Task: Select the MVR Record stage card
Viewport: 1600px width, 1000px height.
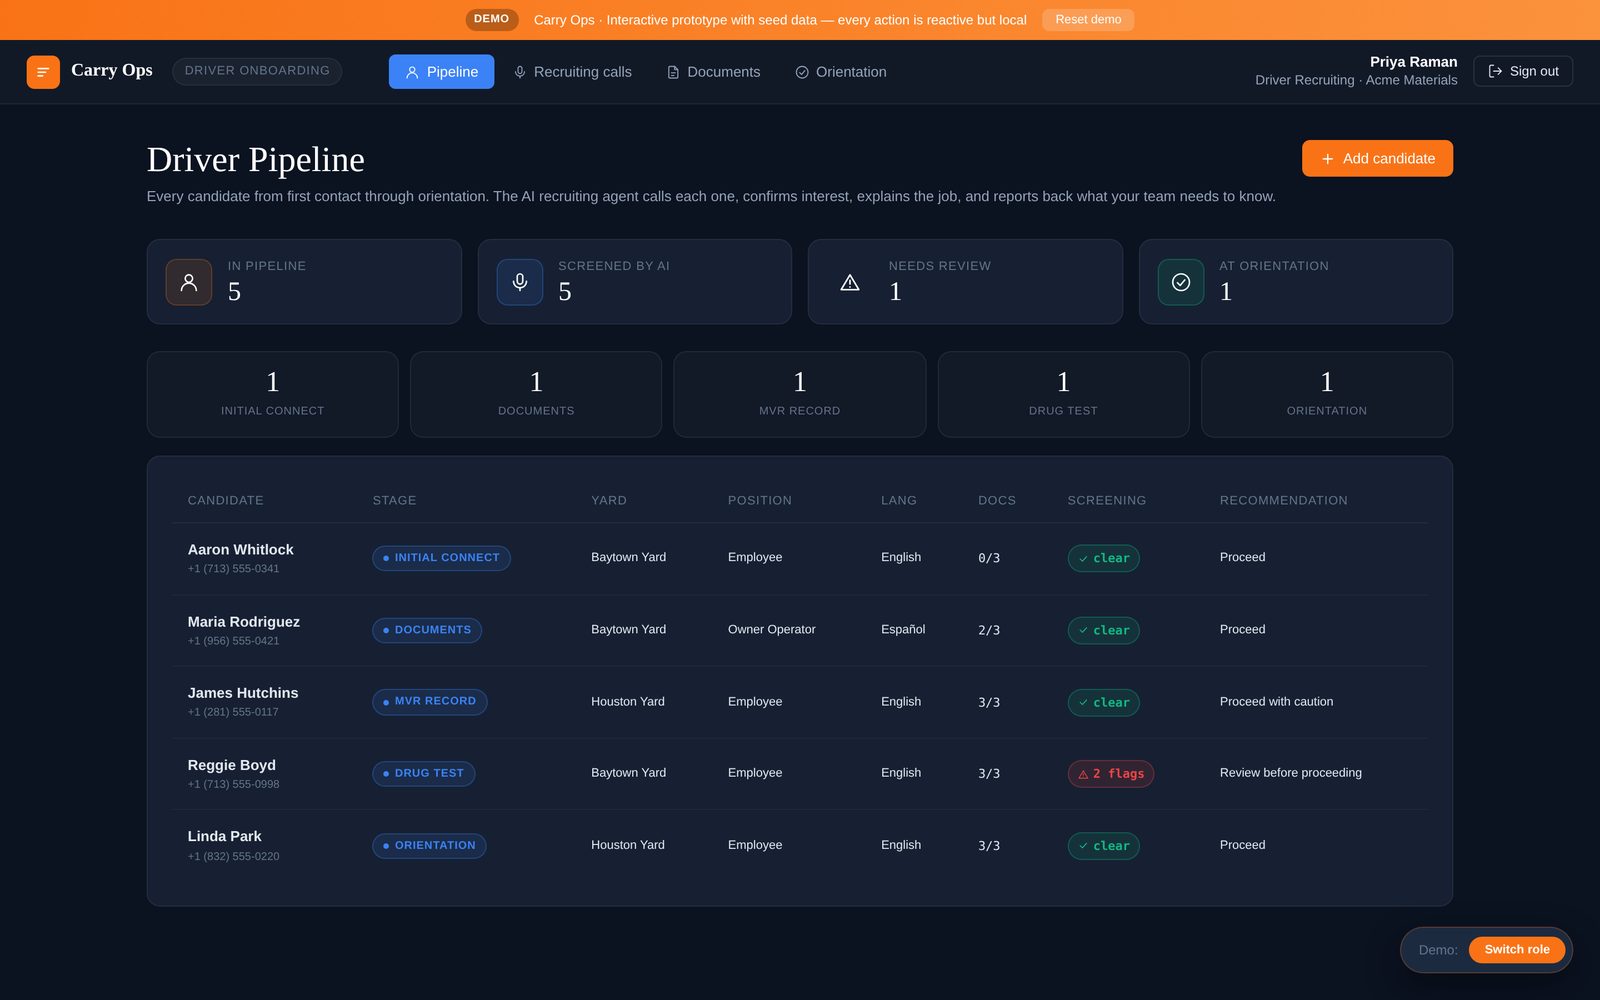Action: pos(800,394)
